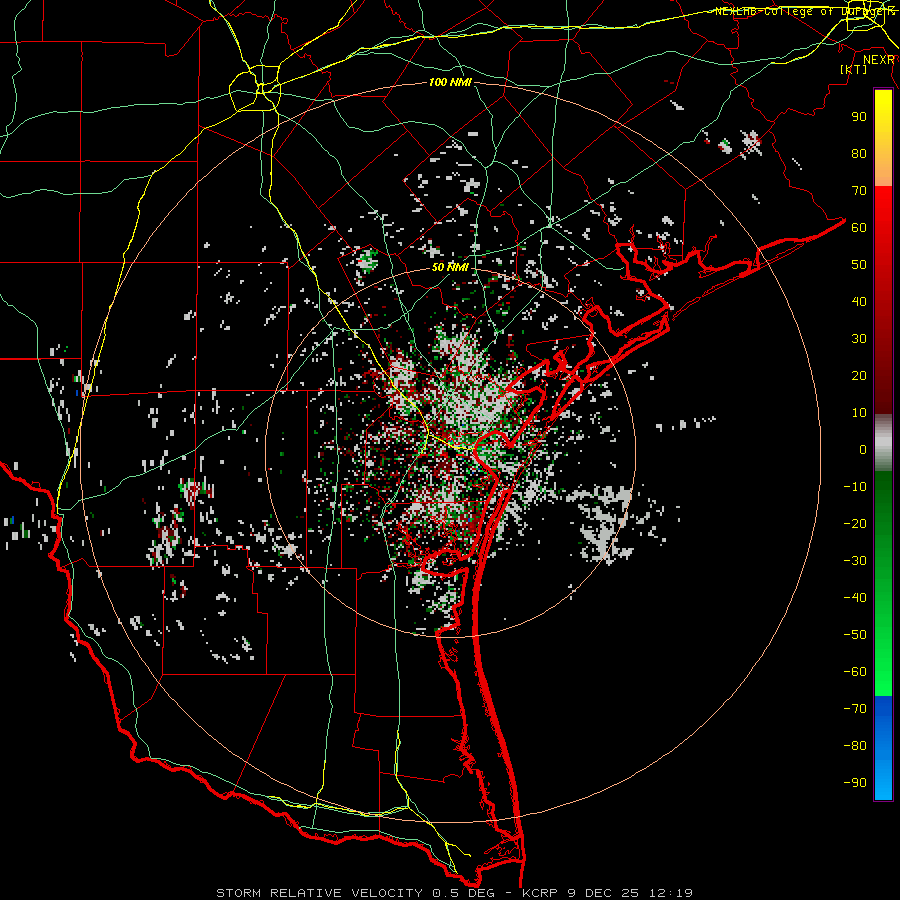Select the positive 20 scale value

pyautogui.click(x=859, y=376)
